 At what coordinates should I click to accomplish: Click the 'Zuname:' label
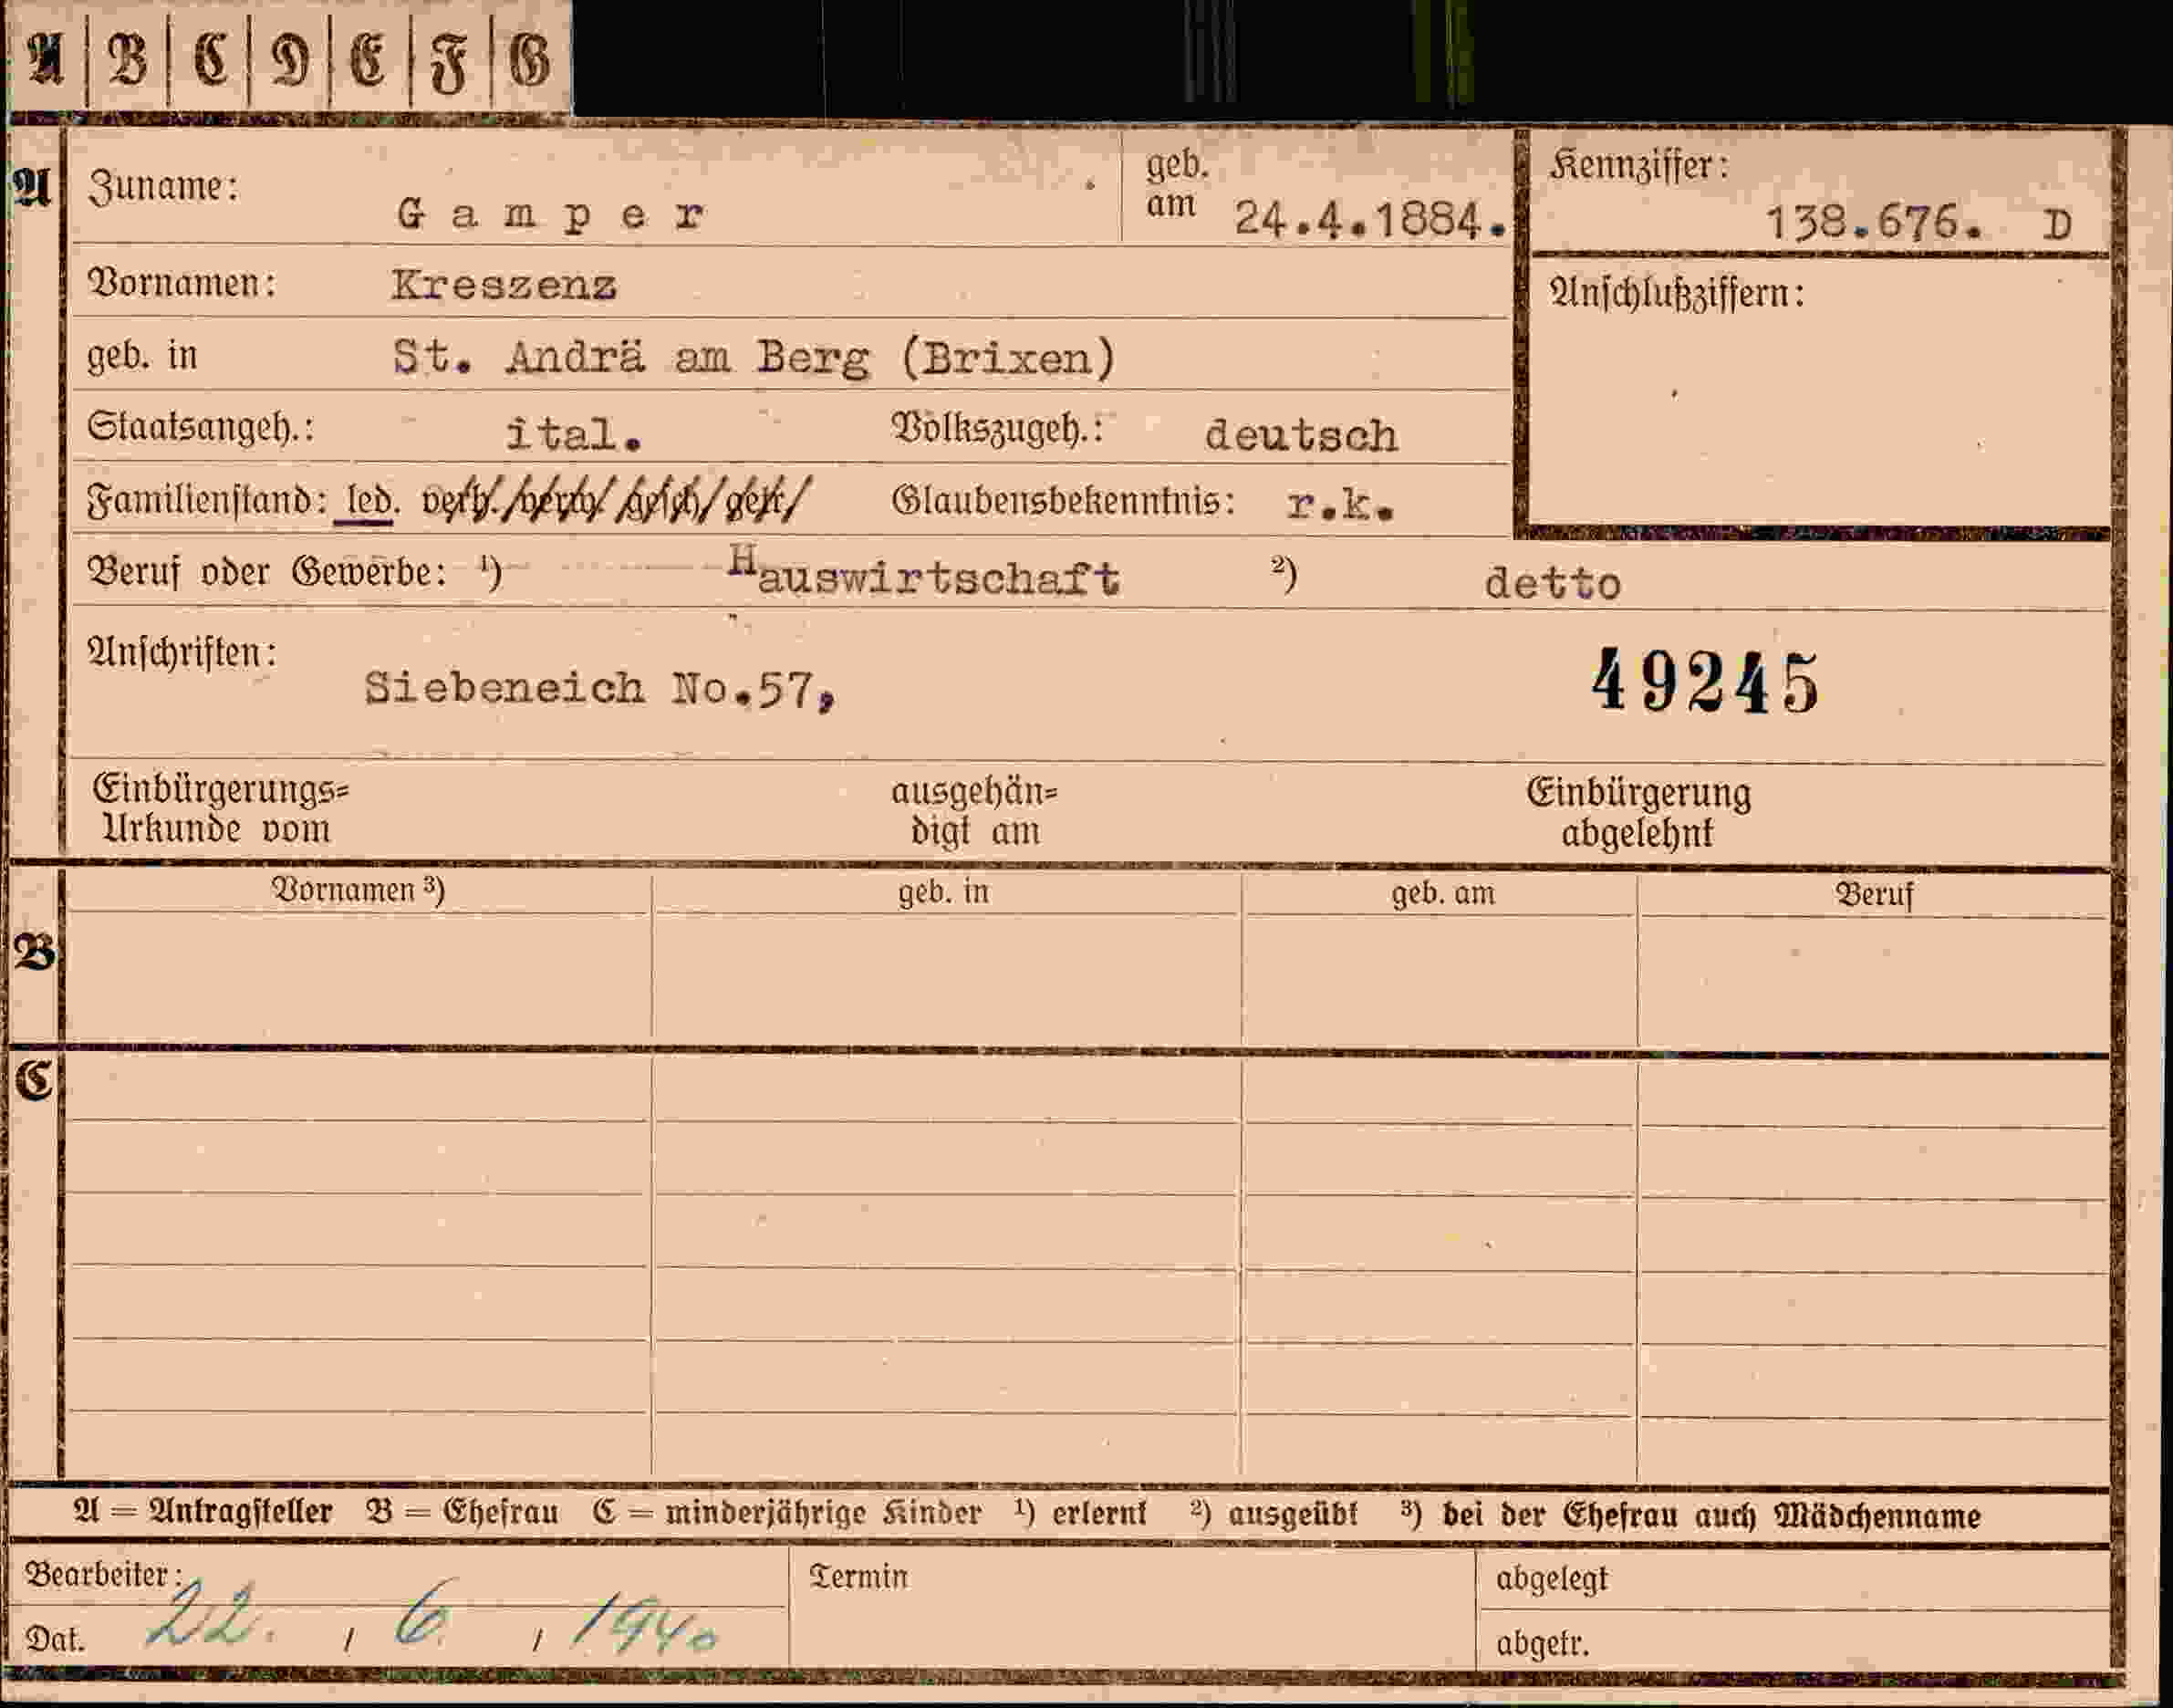164,187
